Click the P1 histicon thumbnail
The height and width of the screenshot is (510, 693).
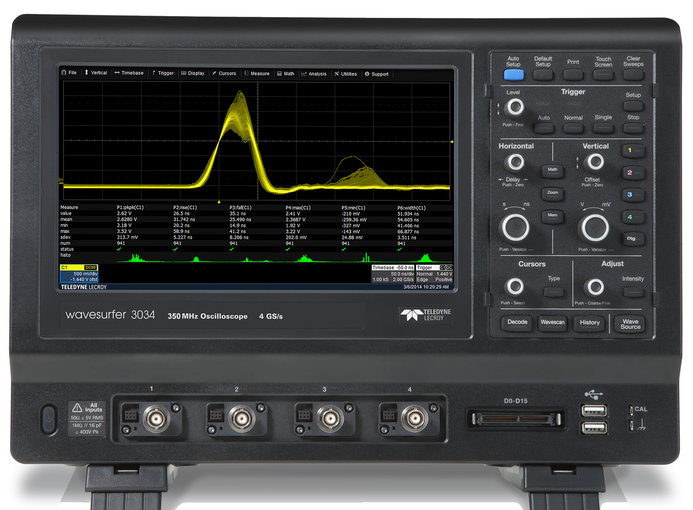pos(135,258)
